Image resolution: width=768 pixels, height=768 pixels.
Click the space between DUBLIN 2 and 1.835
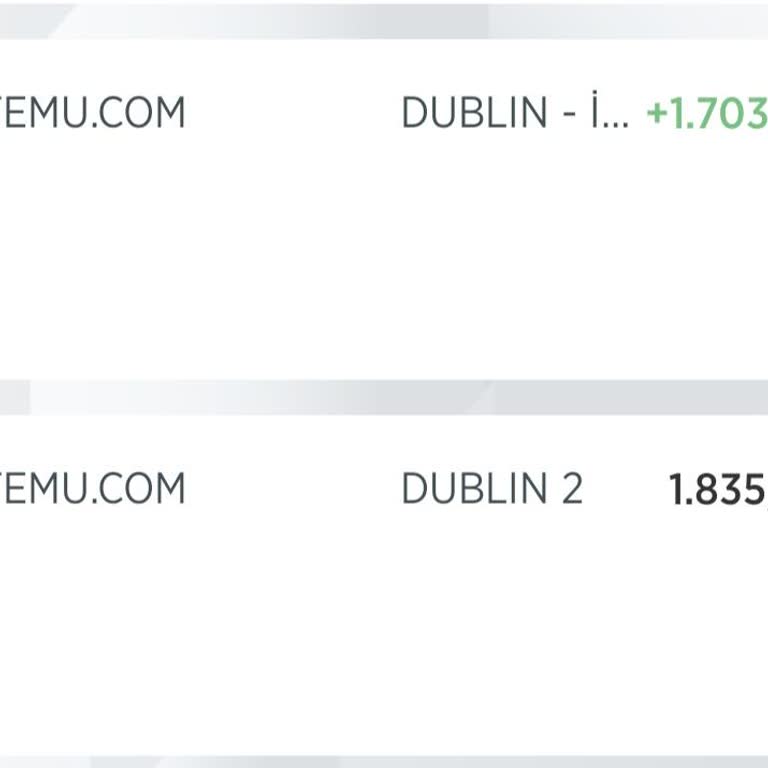click(x=626, y=489)
